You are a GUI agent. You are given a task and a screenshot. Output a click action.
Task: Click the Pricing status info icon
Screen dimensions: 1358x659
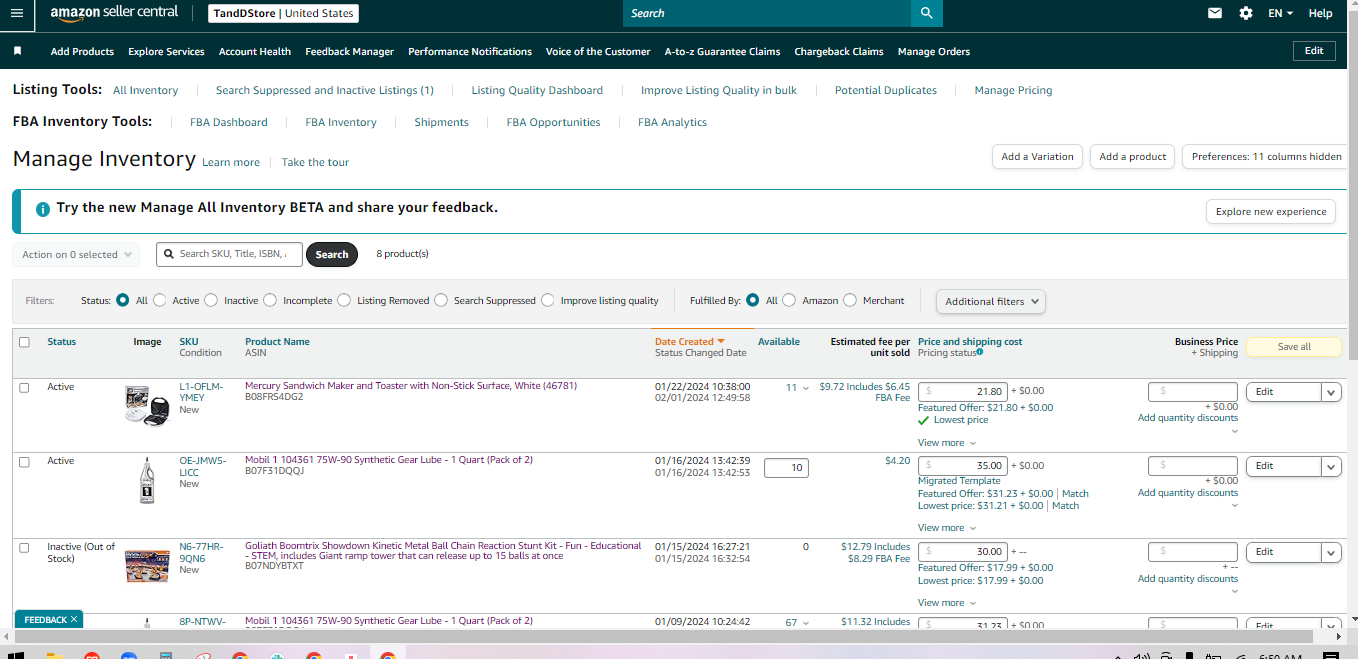pos(979,352)
